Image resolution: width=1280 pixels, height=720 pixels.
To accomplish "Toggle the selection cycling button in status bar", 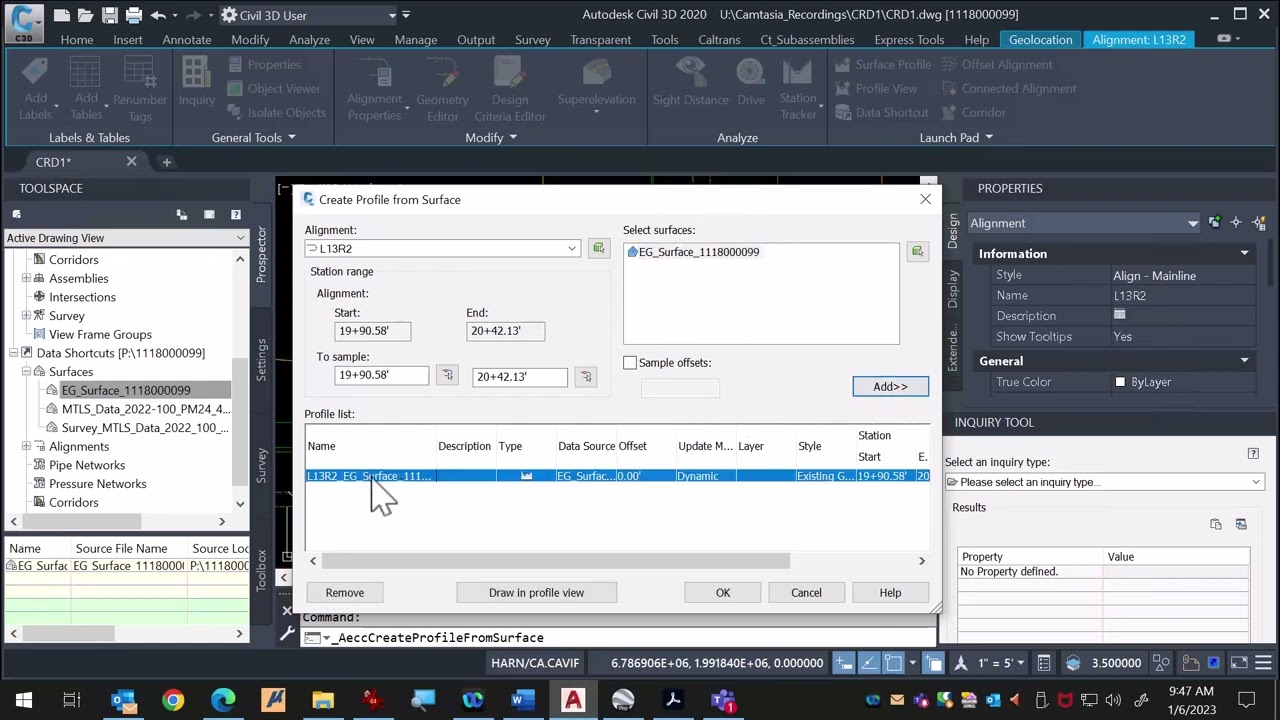I will coord(933,663).
